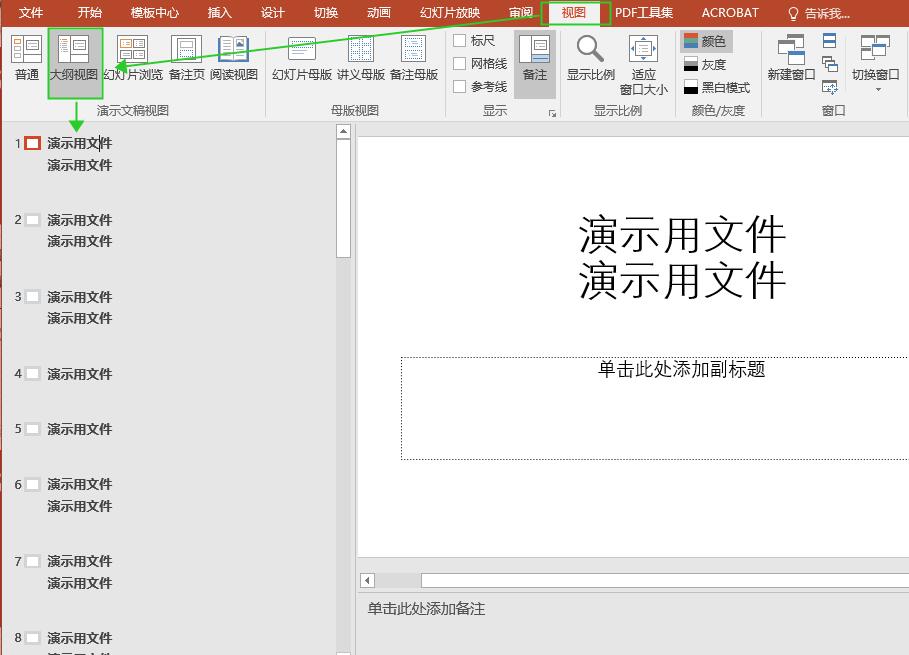This screenshot has height=655, width=909.
Task: Select slide 7 icon in outline
Action: click(32, 561)
